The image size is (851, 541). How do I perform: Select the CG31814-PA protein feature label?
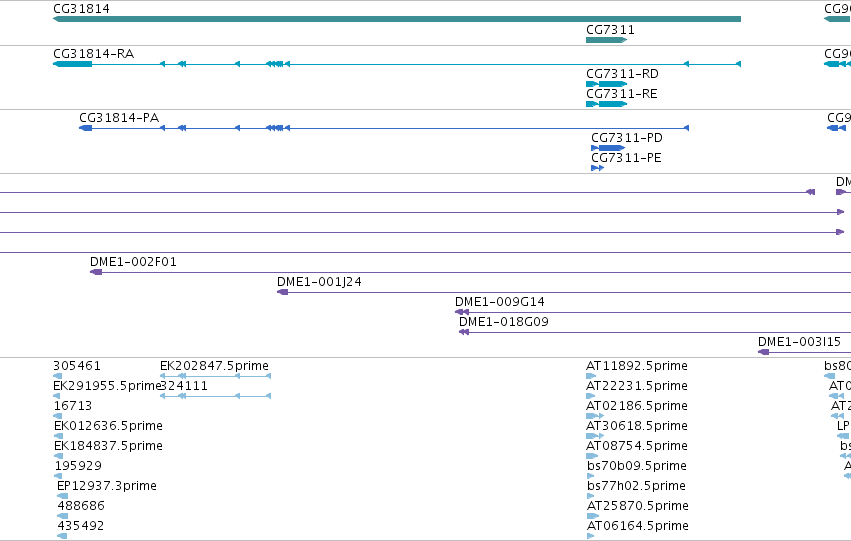(x=119, y=118)
